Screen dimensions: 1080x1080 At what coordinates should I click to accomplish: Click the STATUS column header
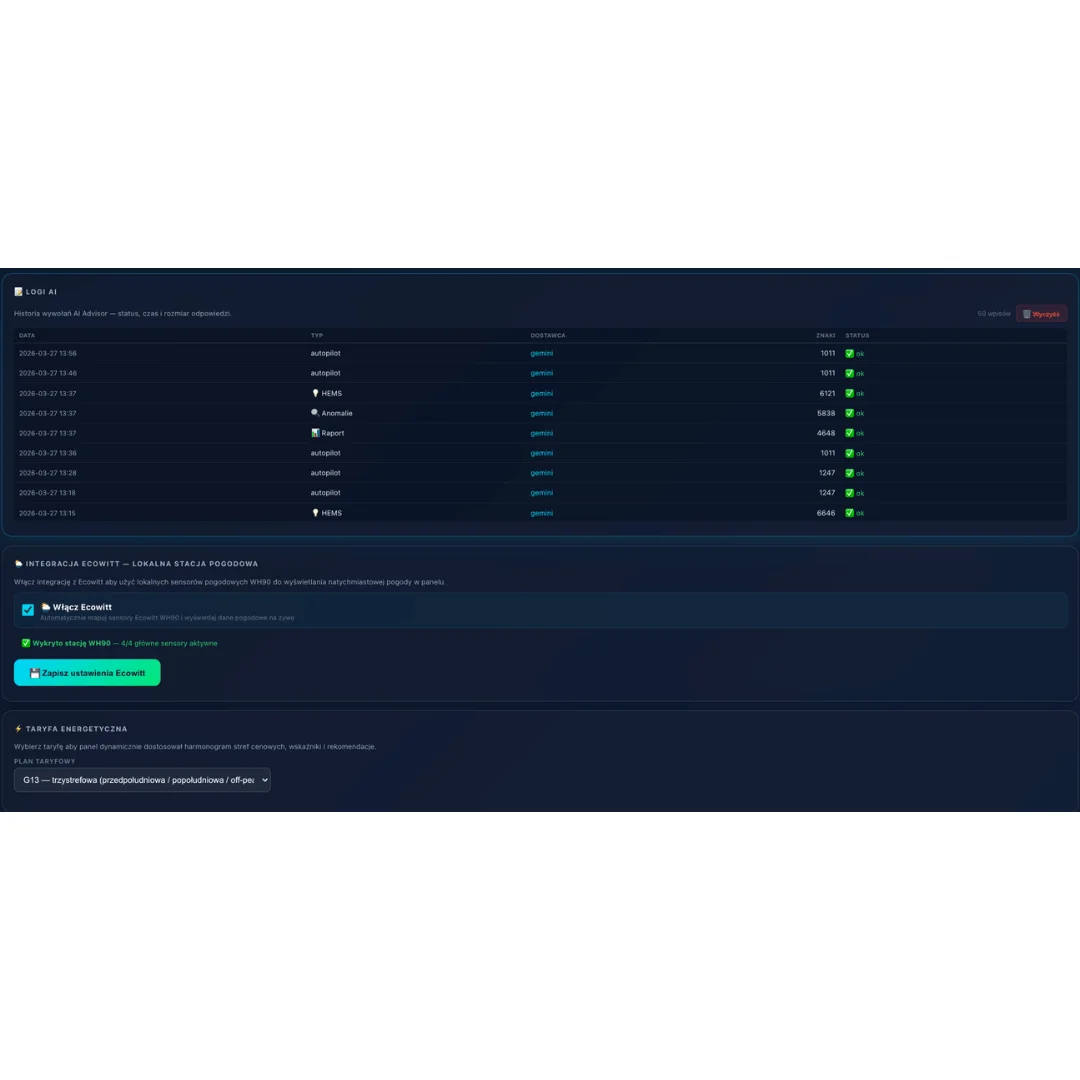(x=857, y=335)
